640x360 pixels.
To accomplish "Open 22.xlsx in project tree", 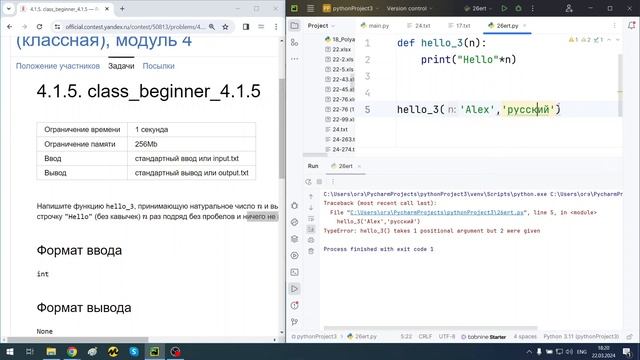I will [339, 49].
